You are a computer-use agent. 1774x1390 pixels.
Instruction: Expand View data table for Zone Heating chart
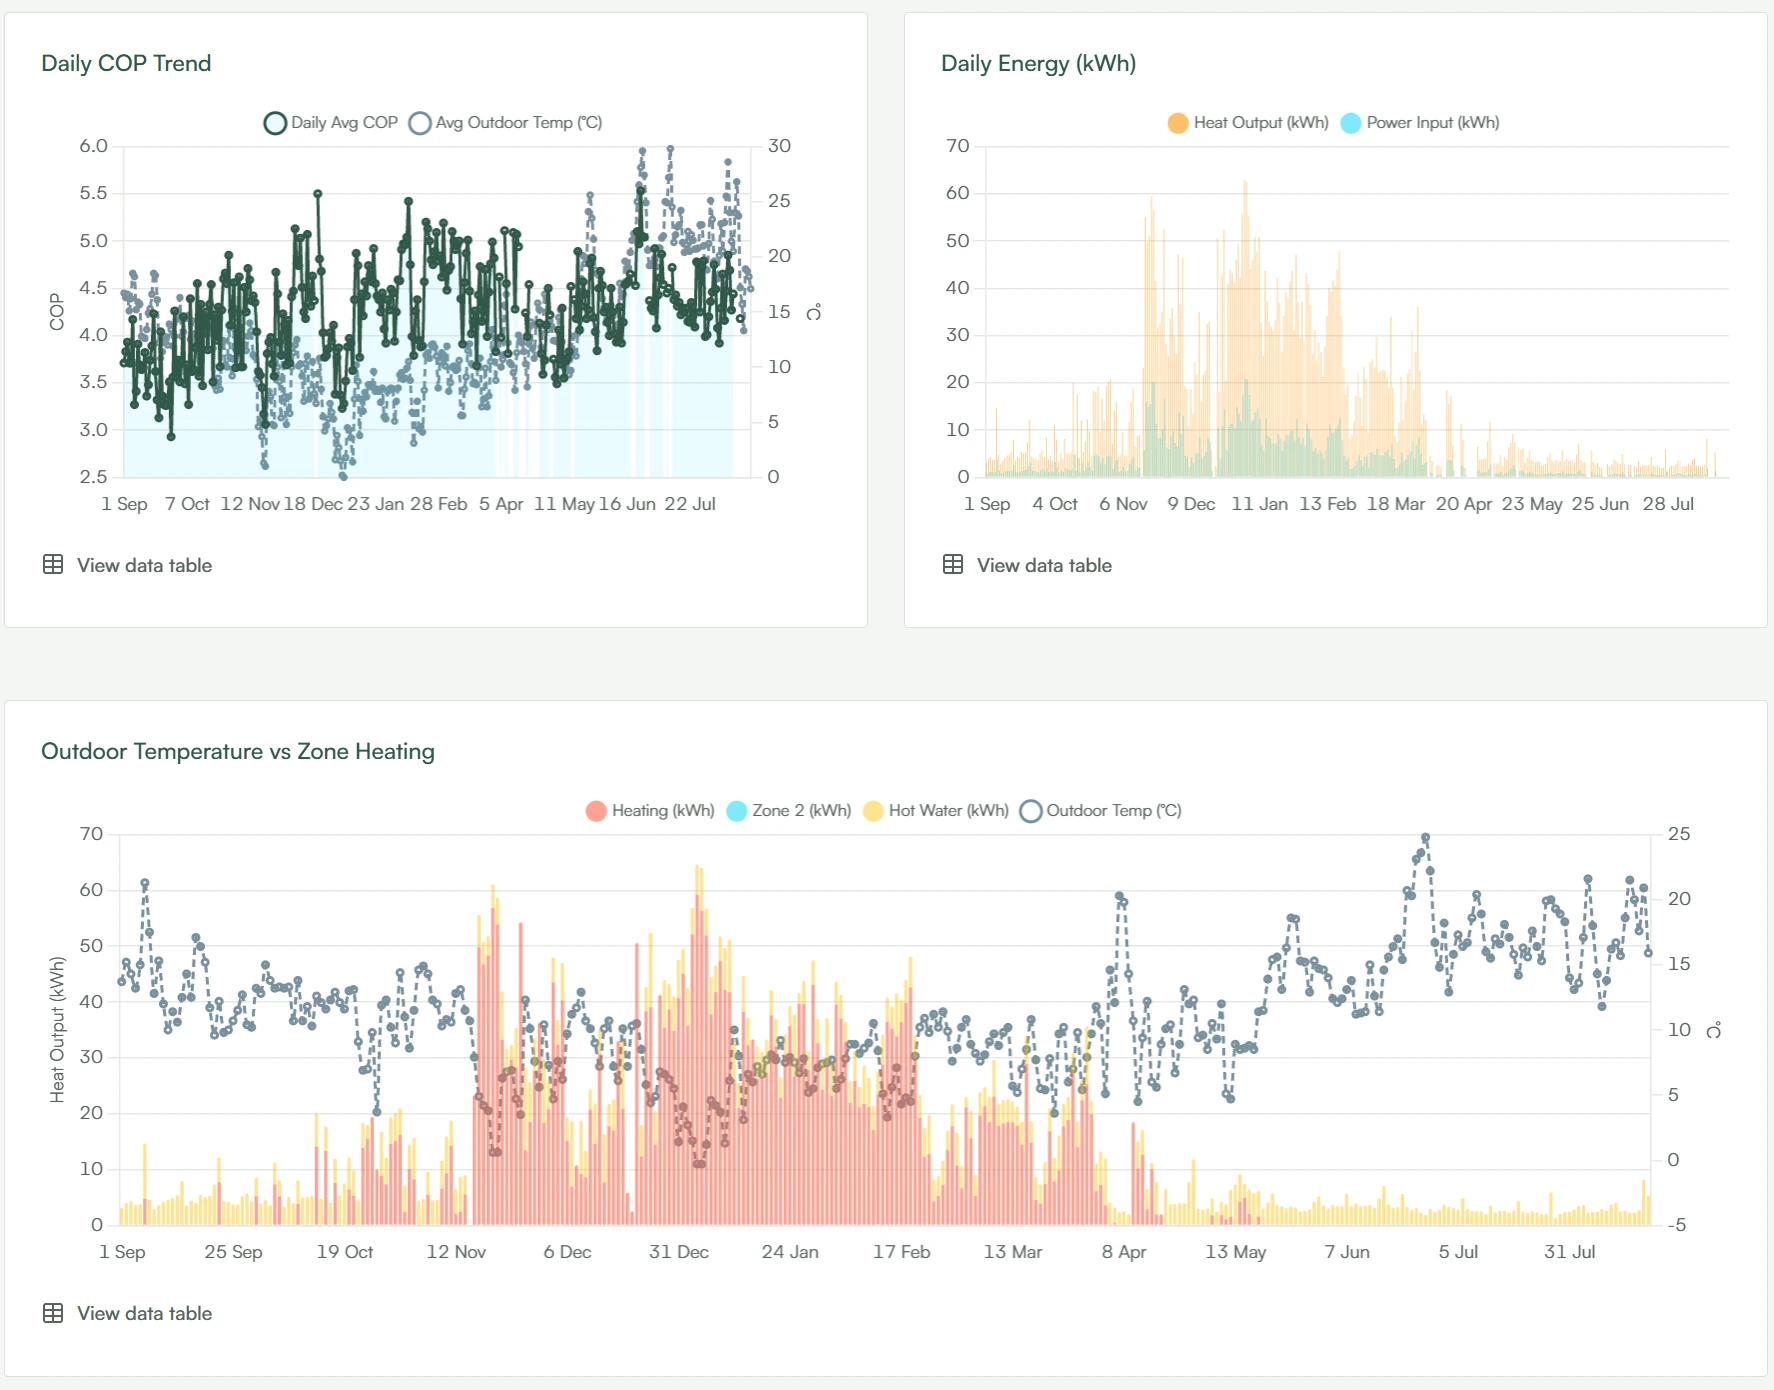144,1313
